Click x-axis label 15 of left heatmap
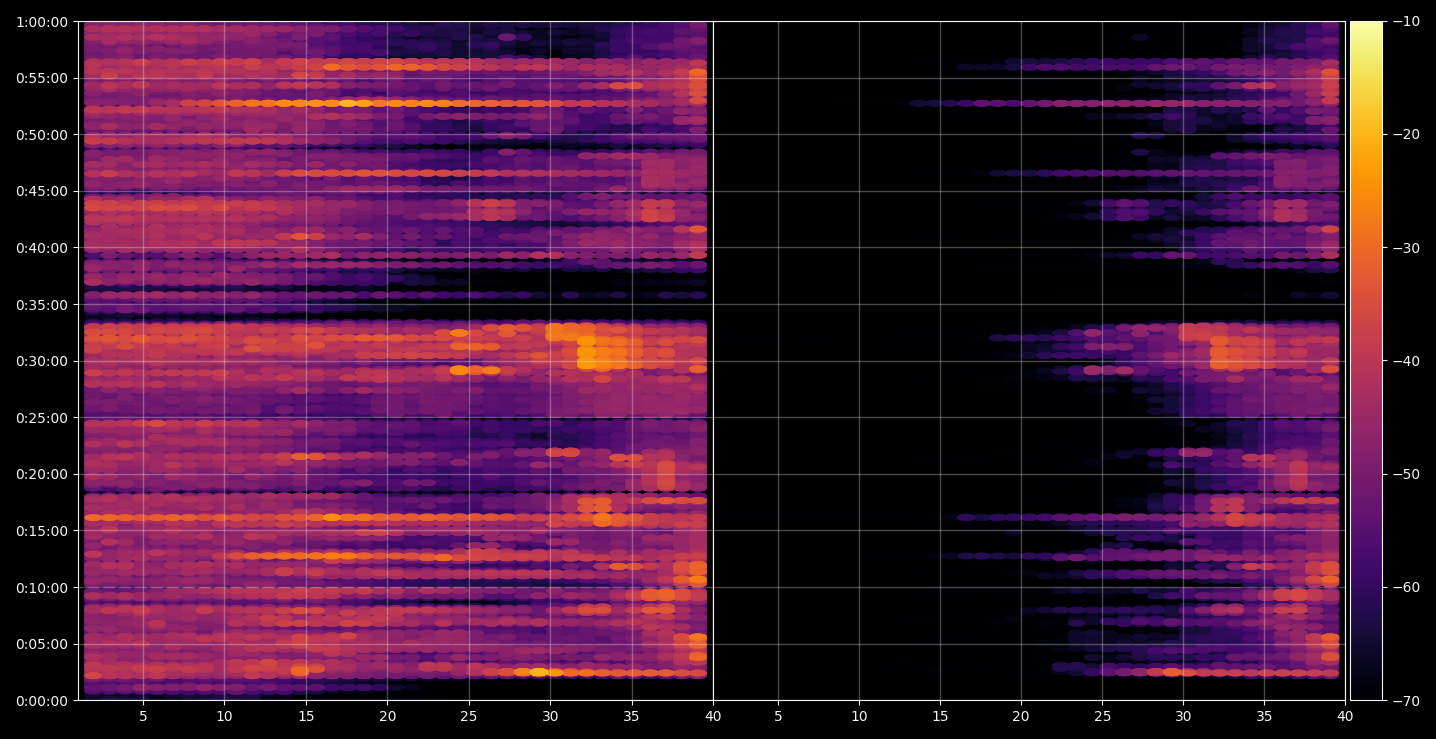Screen dimensions: 1436x739 point(306,716)
